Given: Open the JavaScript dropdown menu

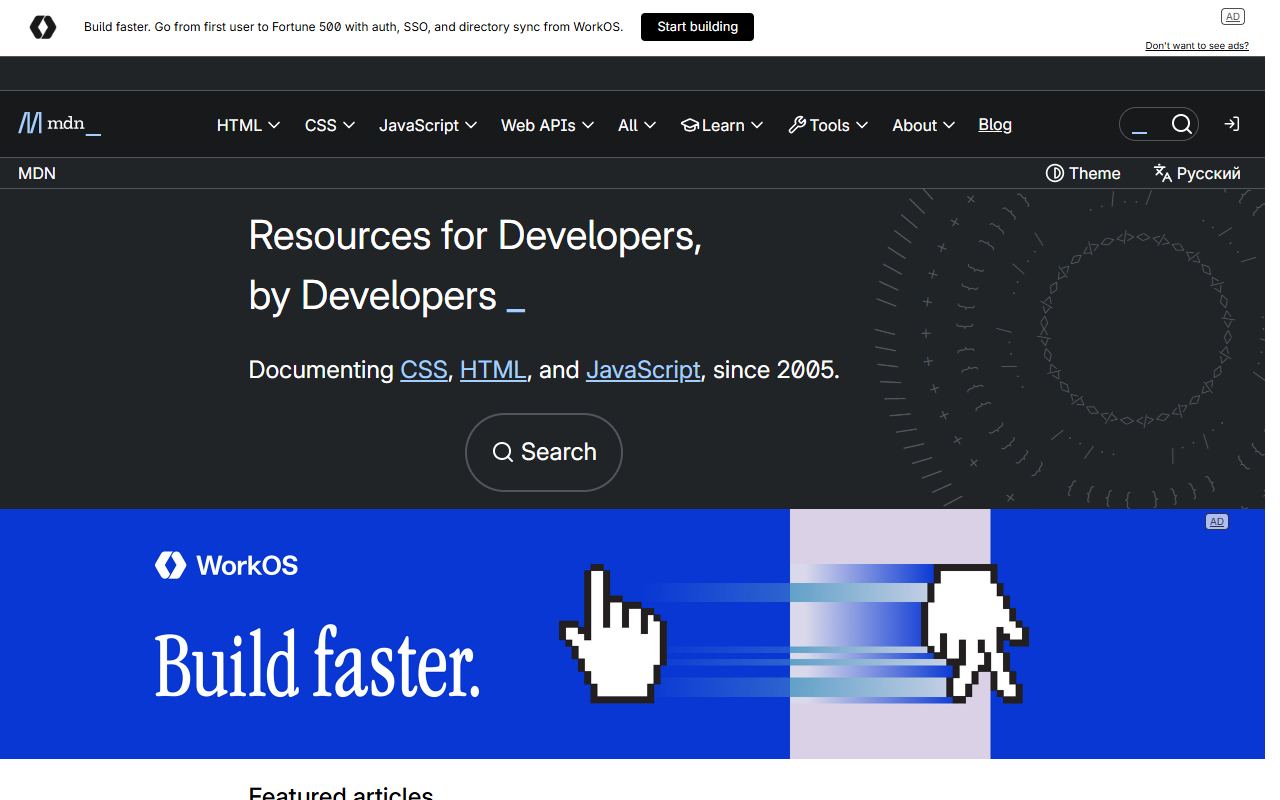Looking at the screenshot, I should [x=428, y=125].
